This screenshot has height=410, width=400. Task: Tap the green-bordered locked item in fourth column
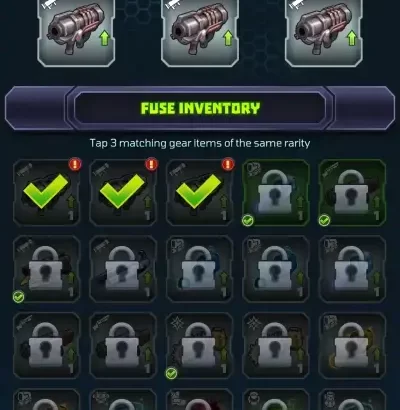coord(276,192)
